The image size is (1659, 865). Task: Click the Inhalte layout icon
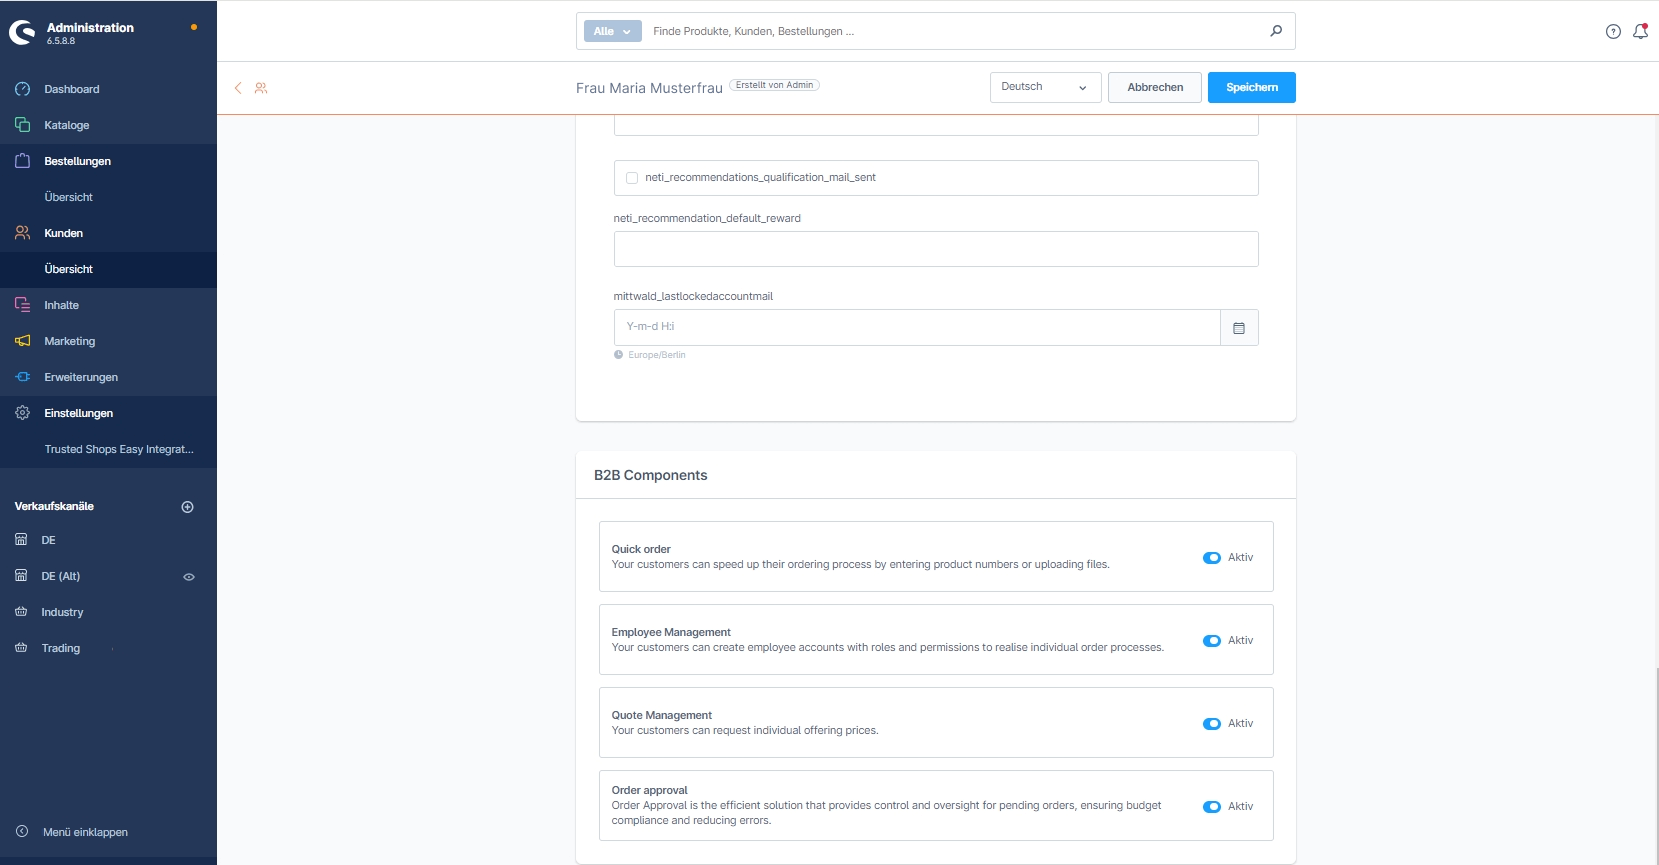(22, 305)
